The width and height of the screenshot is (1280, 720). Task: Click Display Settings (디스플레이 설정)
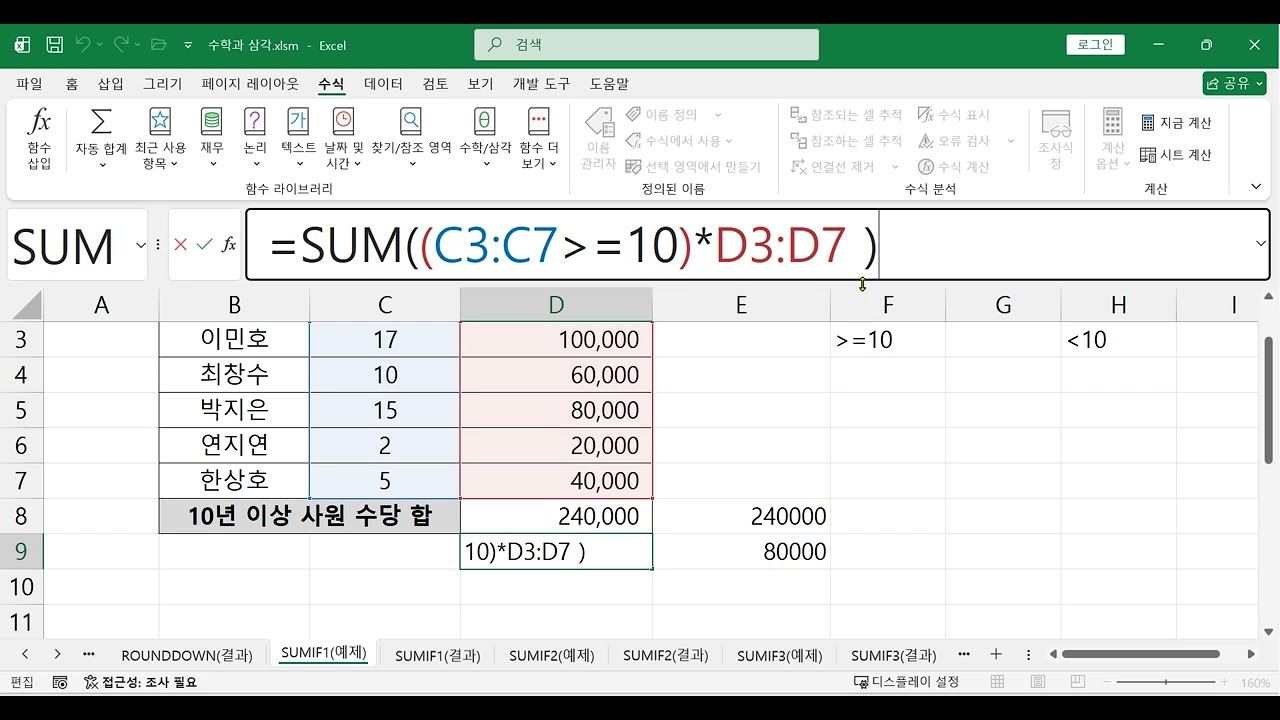906,682
